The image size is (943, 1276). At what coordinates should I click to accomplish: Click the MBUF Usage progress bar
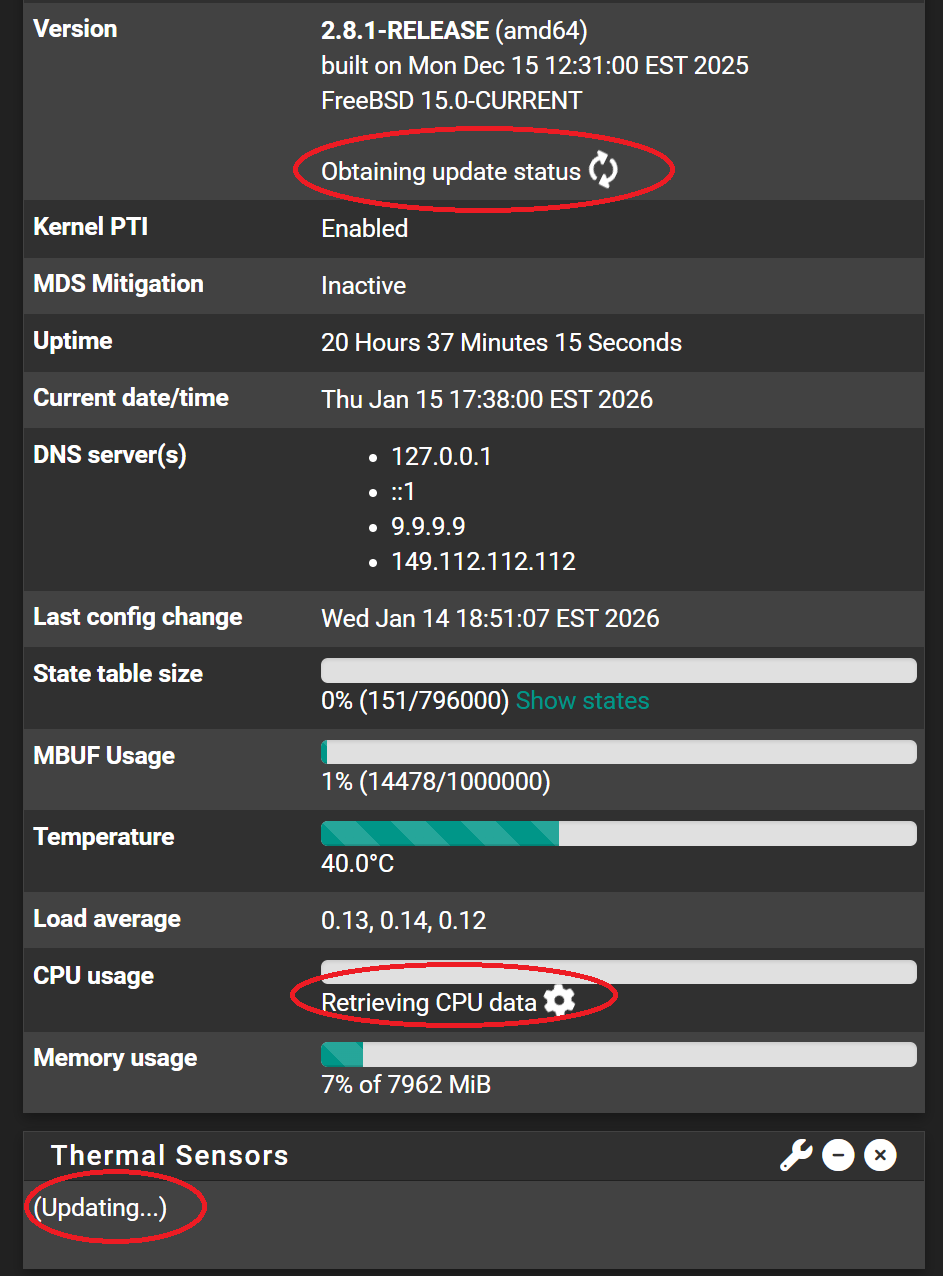pos(618,752)
